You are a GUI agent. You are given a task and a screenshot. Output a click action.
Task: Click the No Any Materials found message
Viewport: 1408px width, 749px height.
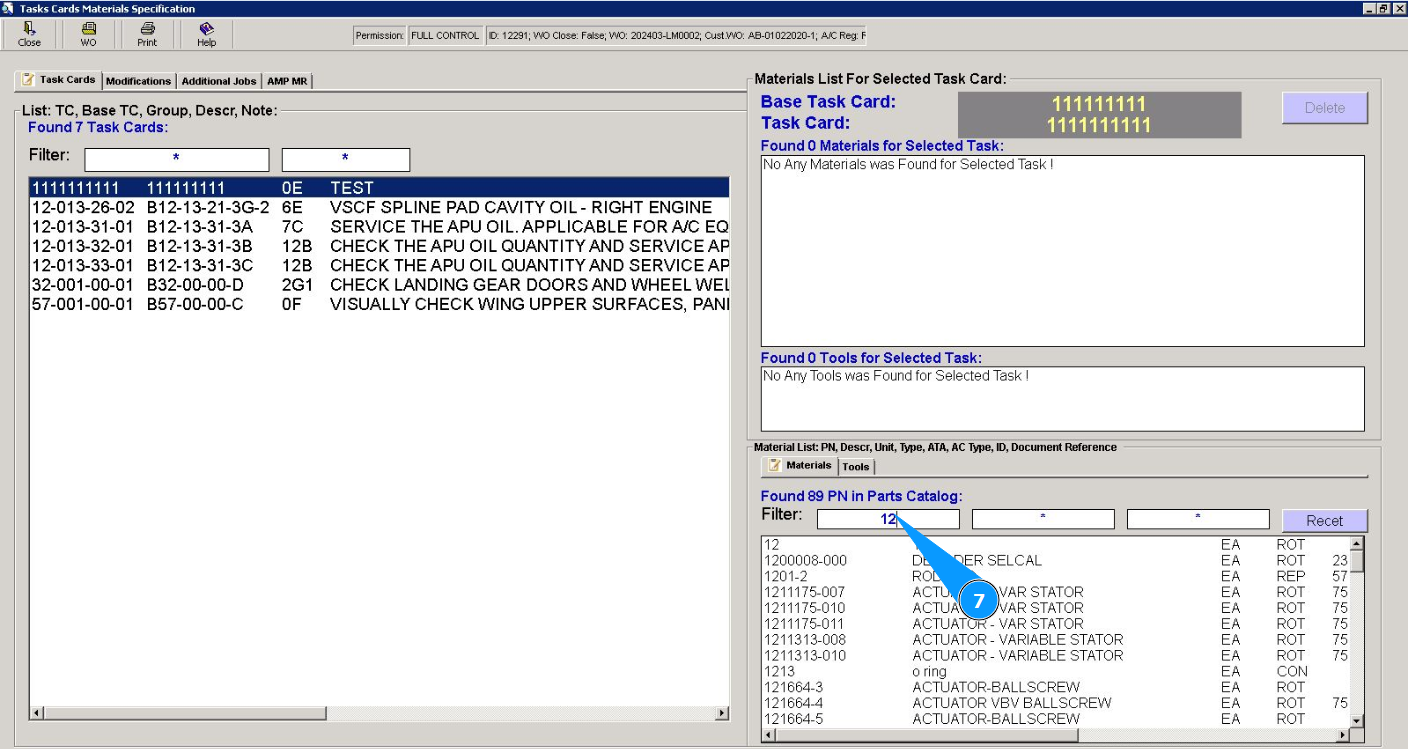pos(908,164)
